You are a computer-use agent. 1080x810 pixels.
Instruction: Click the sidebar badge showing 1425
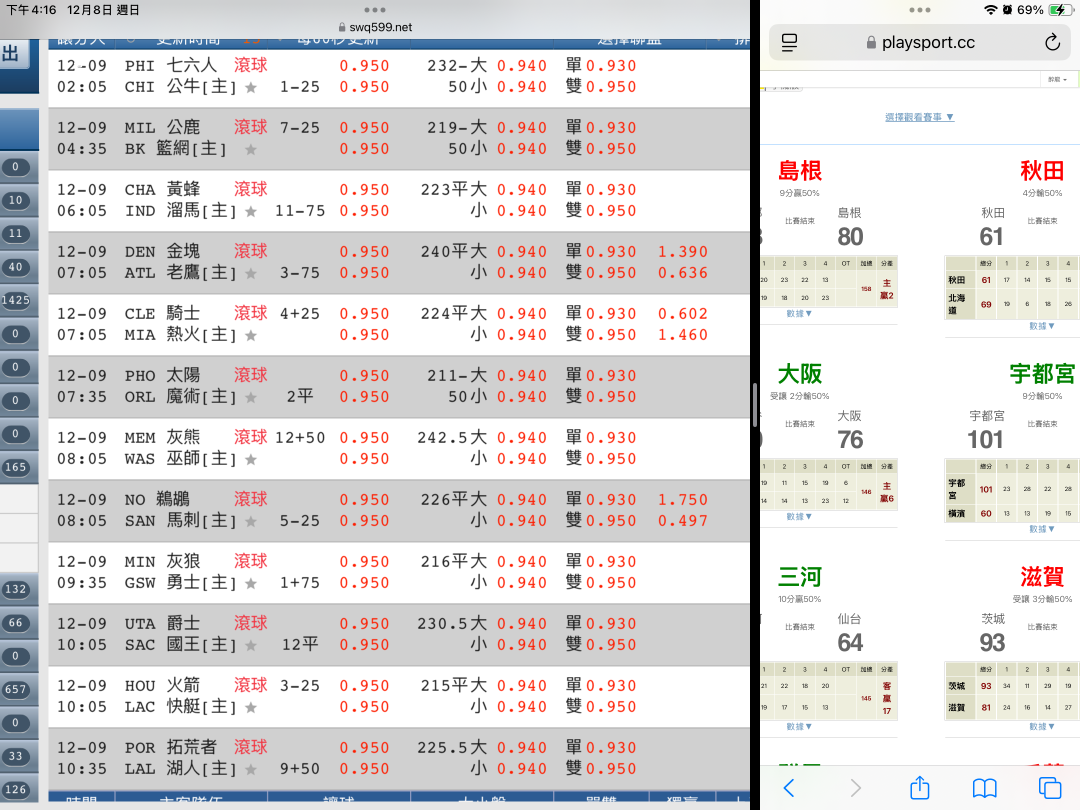pyautogui.click(x=16, y=300)
